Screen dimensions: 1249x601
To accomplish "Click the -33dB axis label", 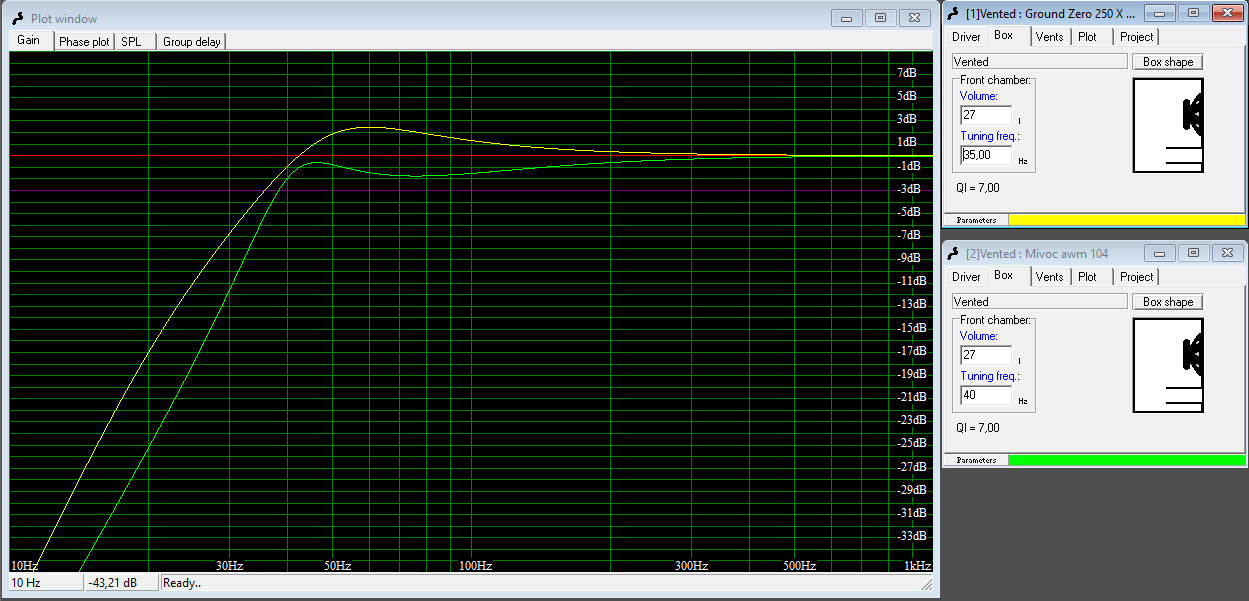I will [911, 536].
